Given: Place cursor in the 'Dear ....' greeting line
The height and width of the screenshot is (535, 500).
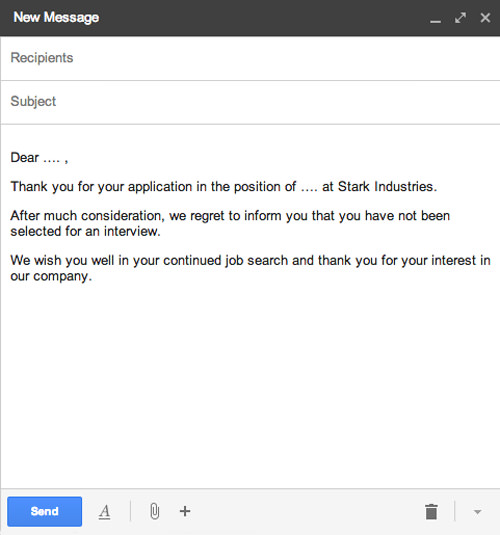Looking at the screenshot, I should [x=39, y=158].
